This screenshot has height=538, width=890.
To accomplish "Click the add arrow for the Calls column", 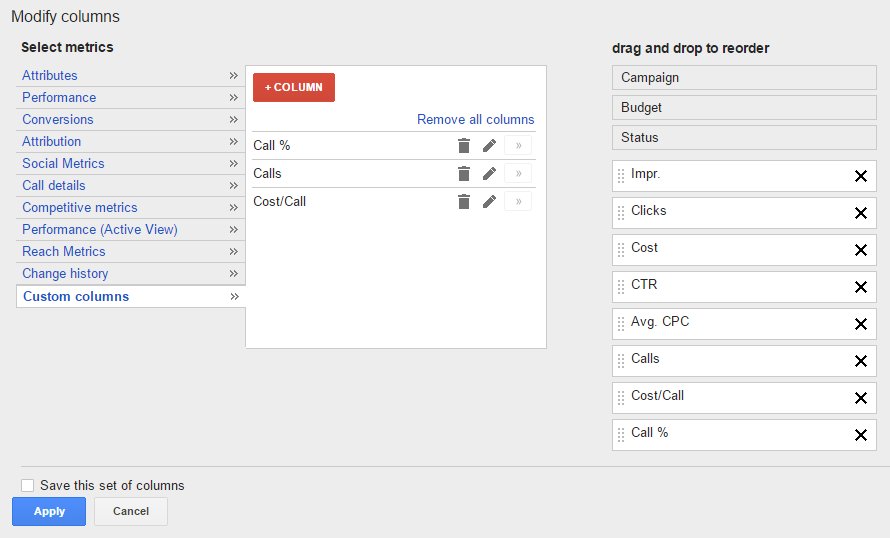I will [x=518, y=173].
